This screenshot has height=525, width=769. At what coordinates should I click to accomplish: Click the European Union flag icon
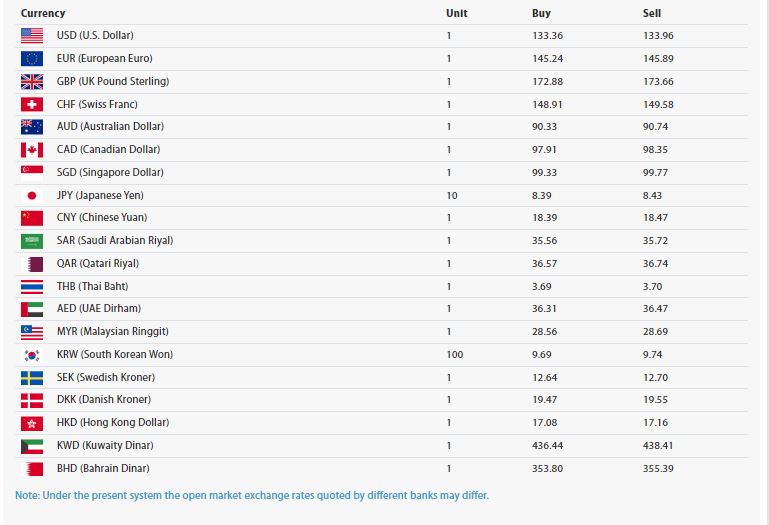point(31,59)
